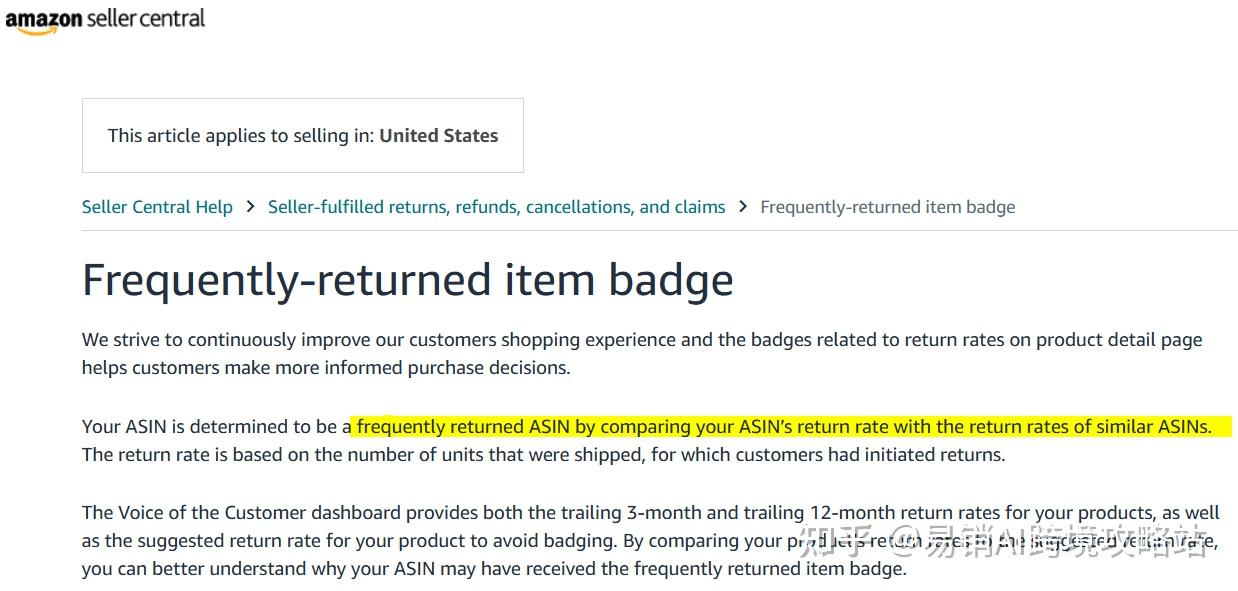
Task: Expand the breadcrumb navigation trail
Action: 548,206
